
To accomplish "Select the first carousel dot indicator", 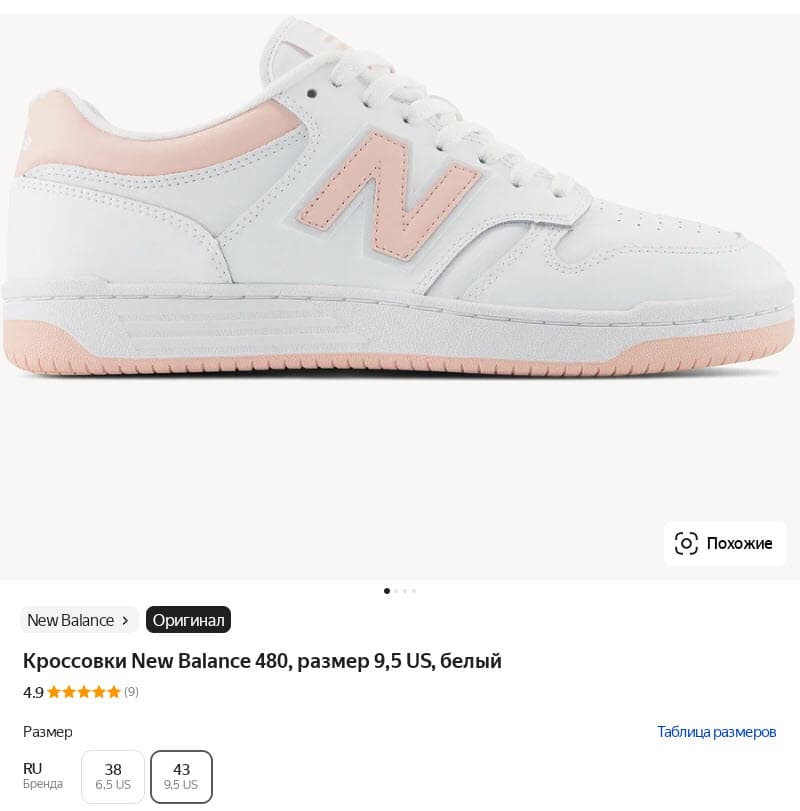I will pos(387,591).
